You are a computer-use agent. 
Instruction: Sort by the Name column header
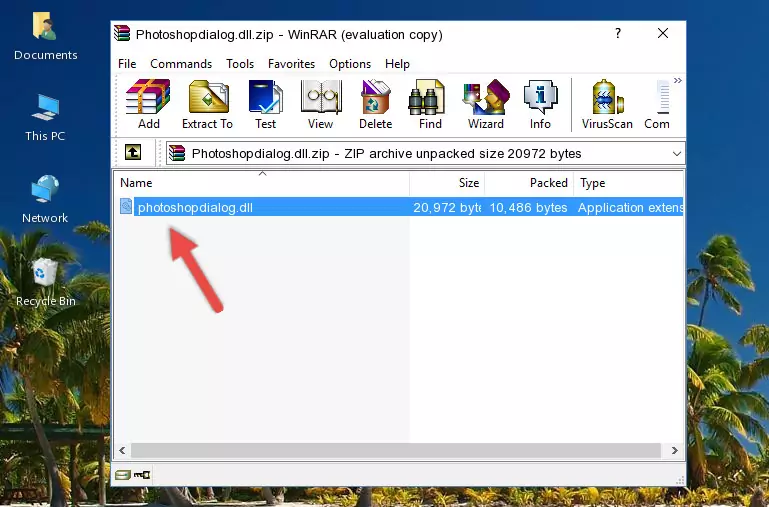pyautogui.click(x=262, y=183)
